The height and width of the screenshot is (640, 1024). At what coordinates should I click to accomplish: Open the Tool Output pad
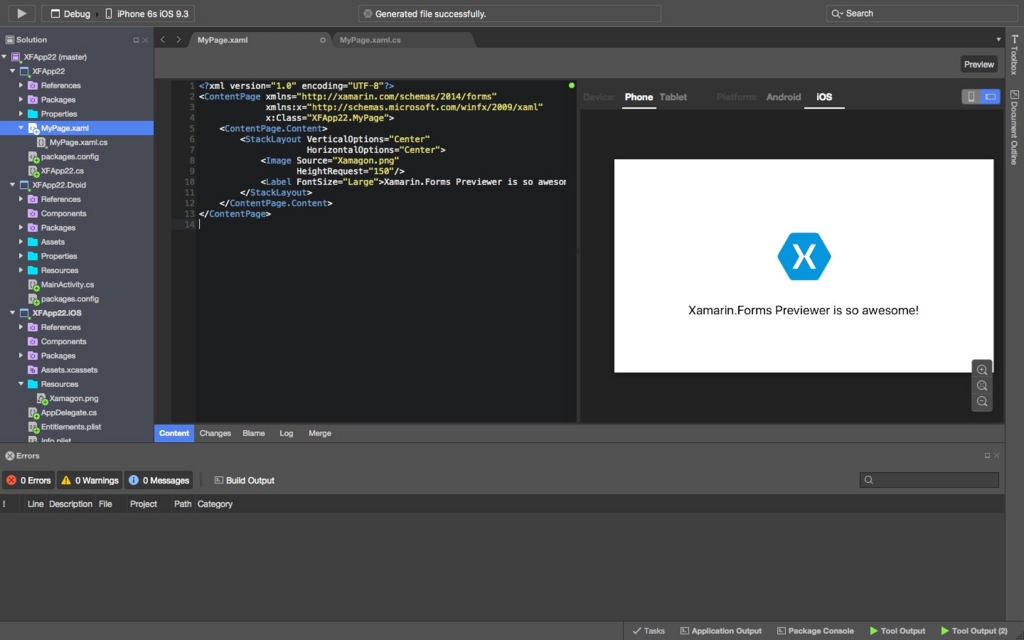[x=897, y=631]
